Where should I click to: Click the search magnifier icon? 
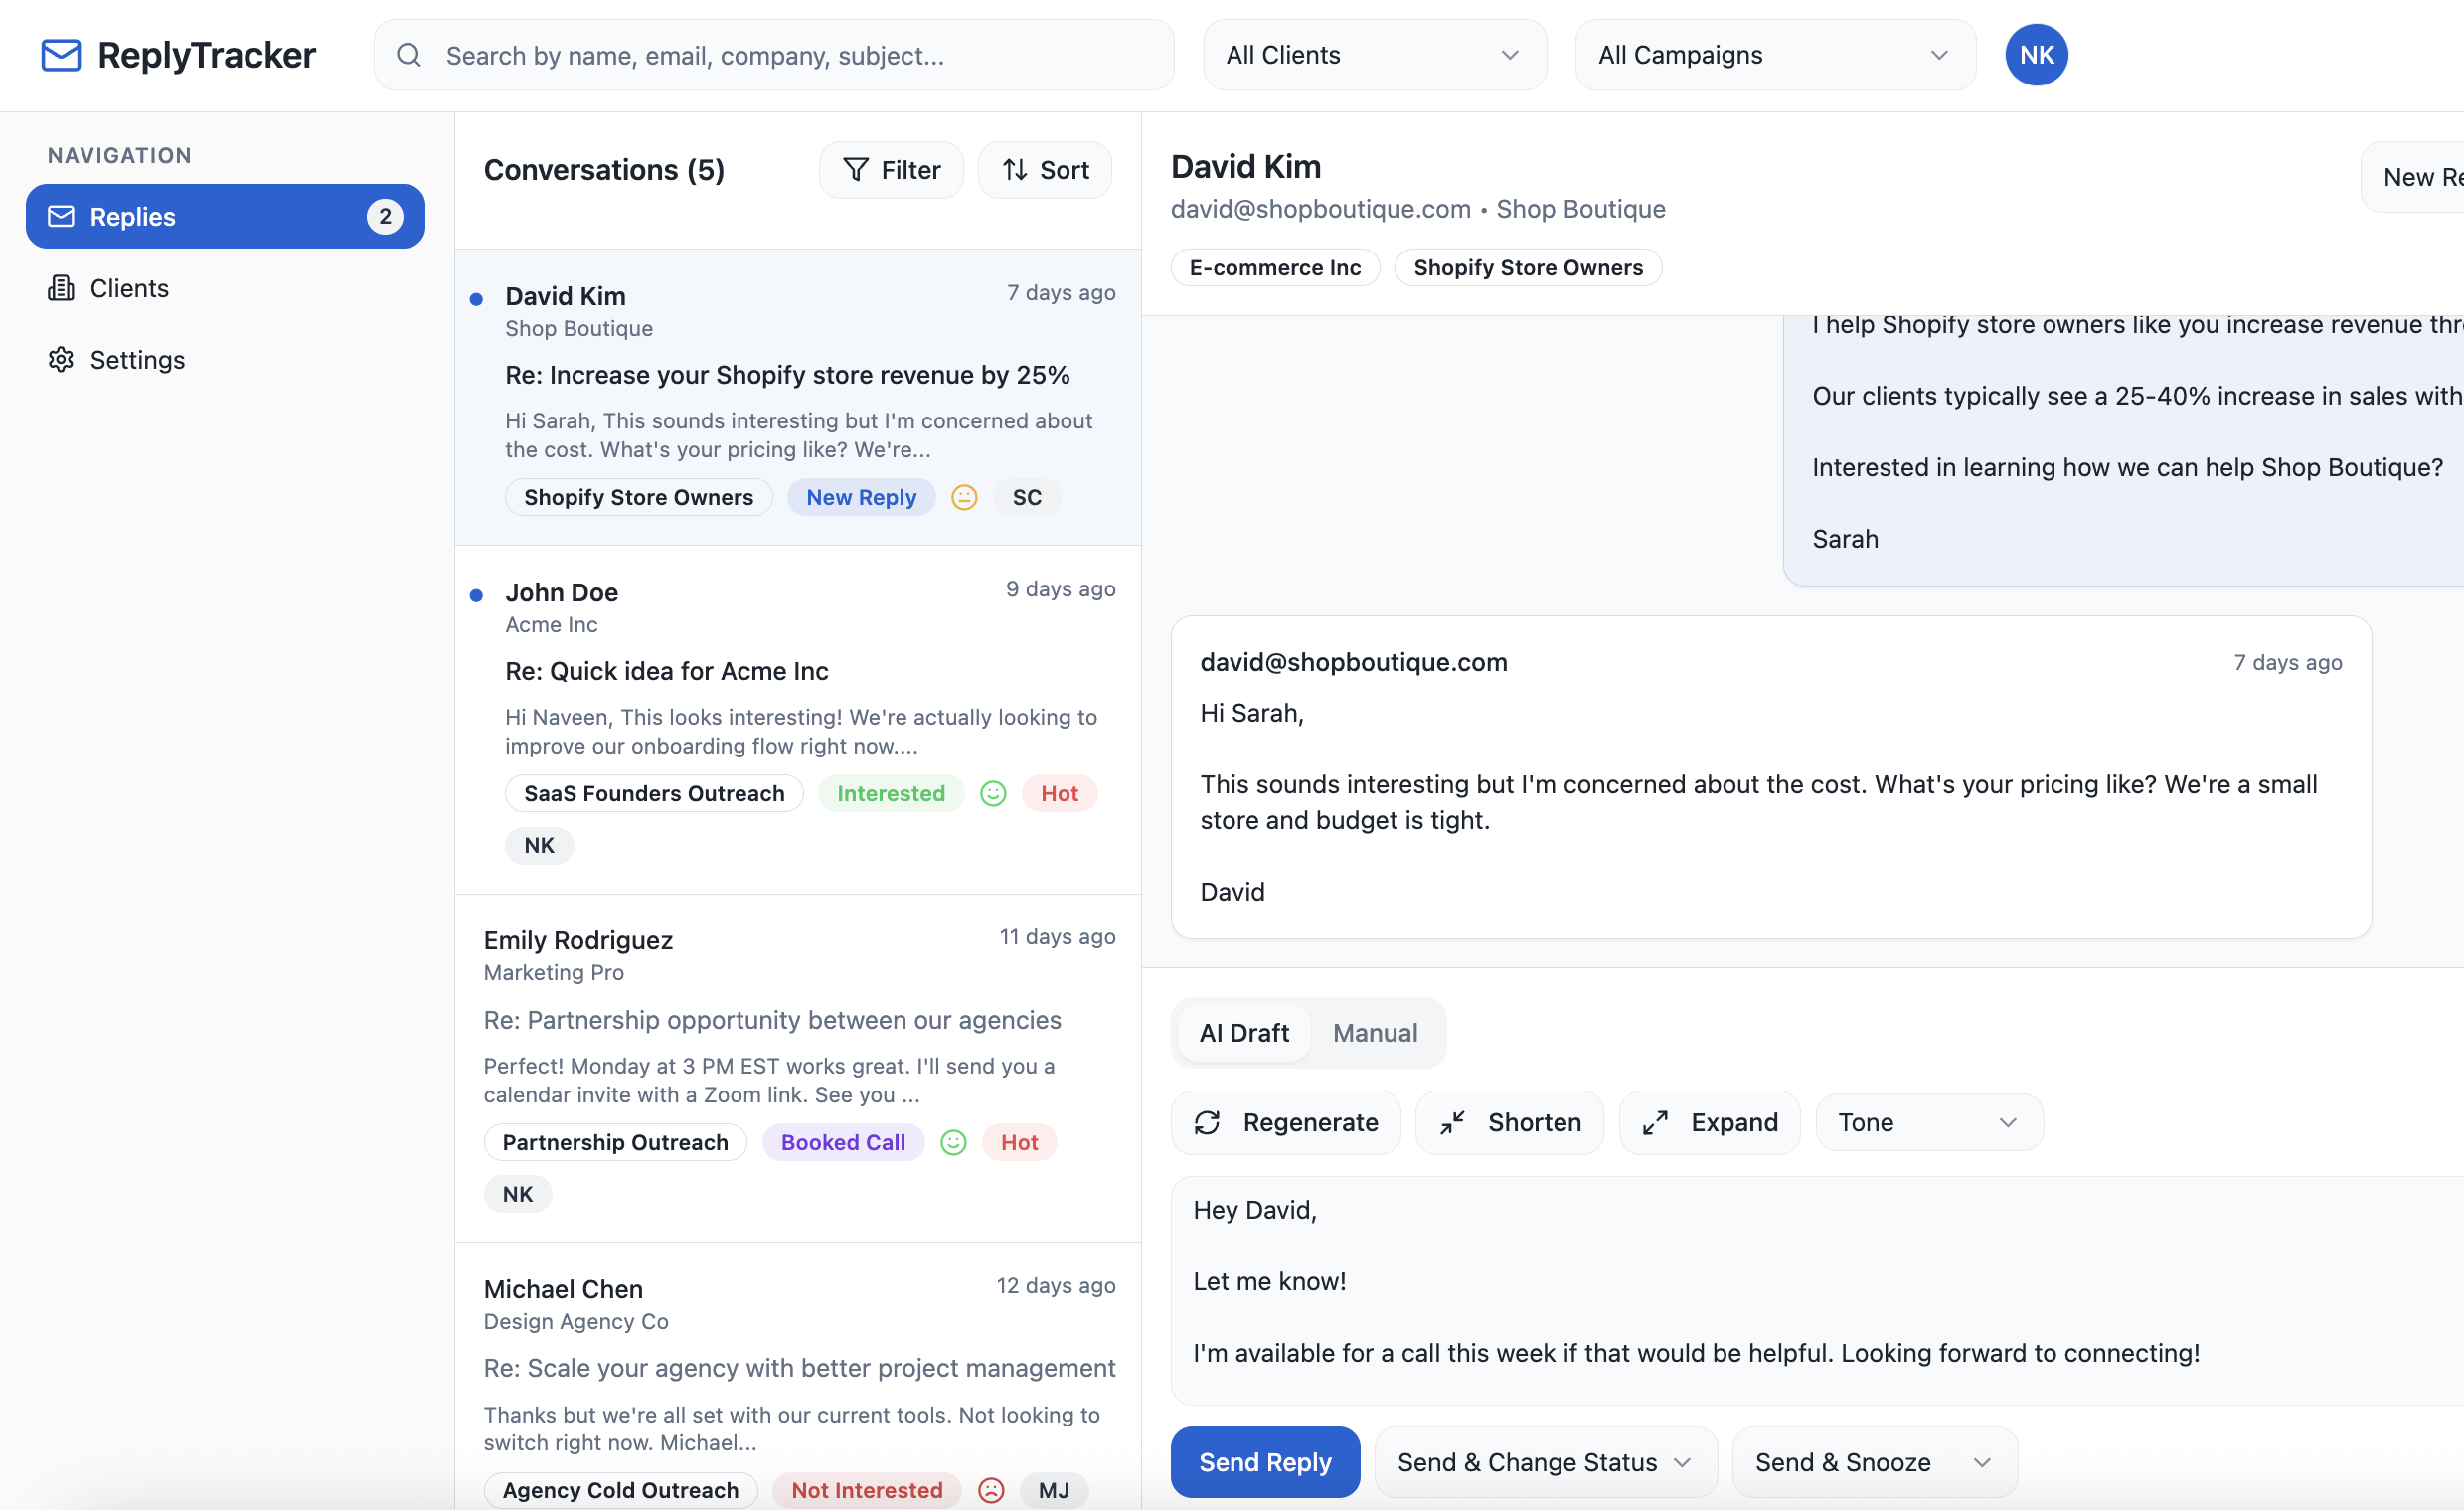click(410, 56)
